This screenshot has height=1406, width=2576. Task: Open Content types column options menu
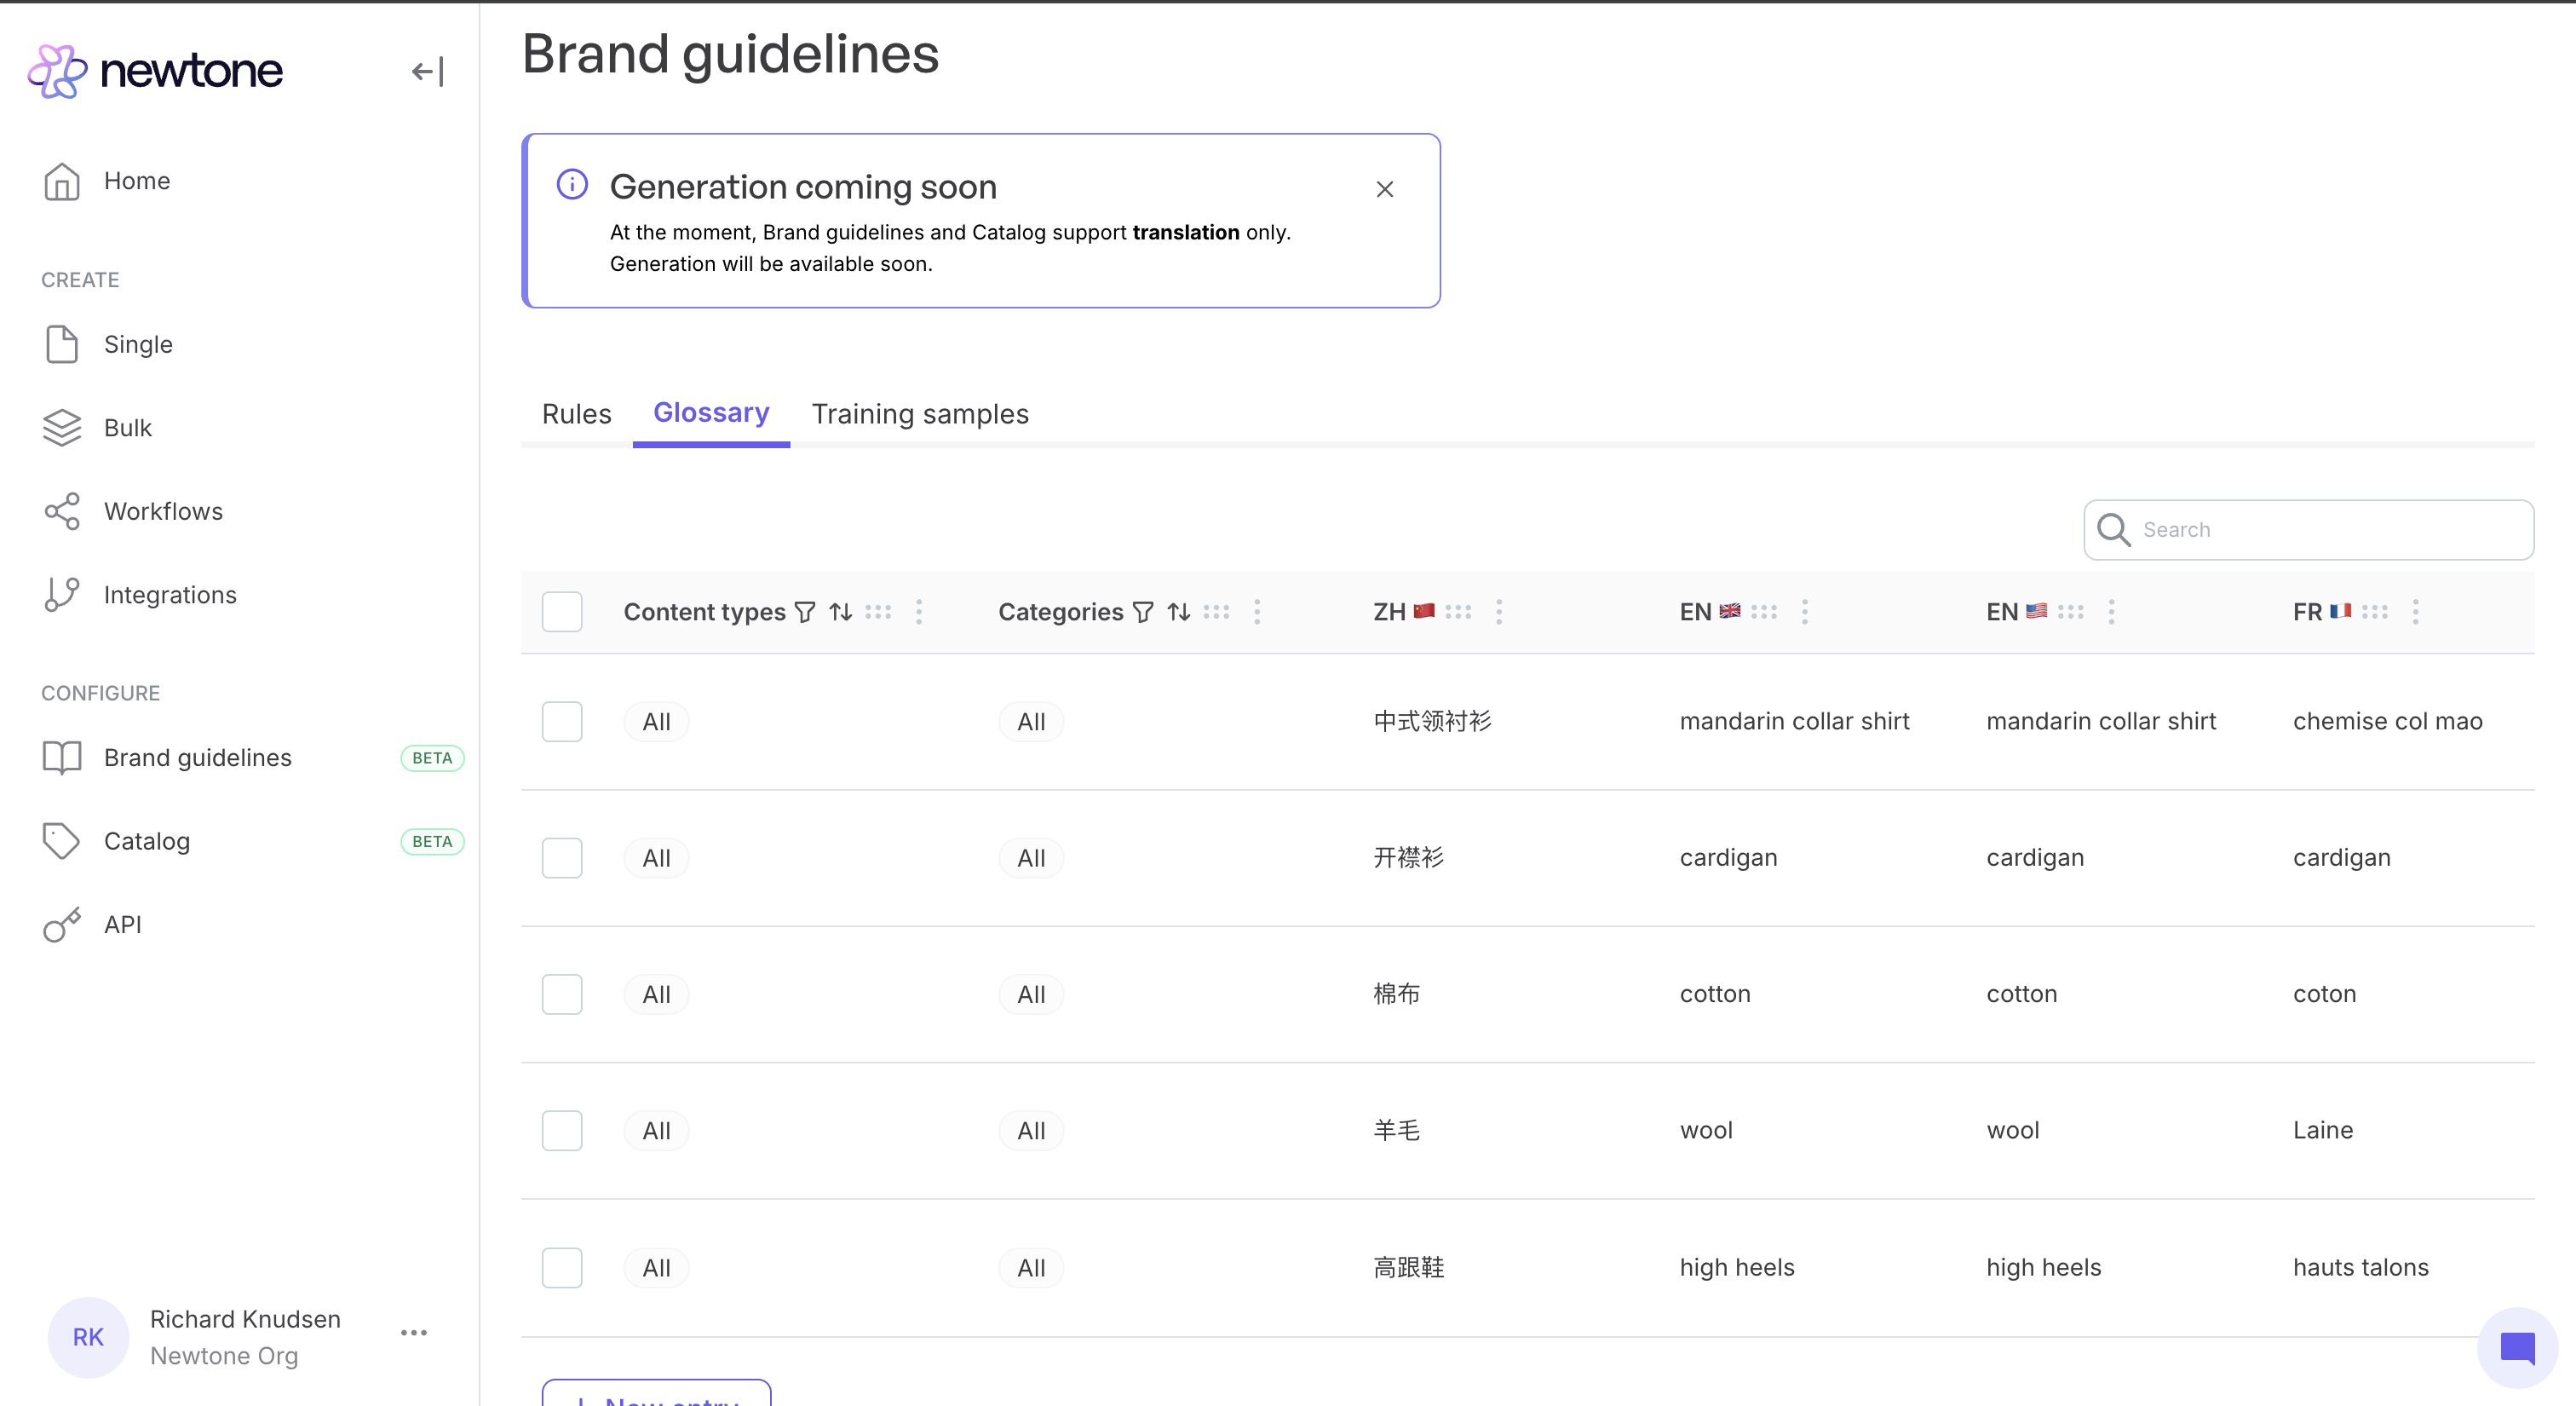(919, 612)
